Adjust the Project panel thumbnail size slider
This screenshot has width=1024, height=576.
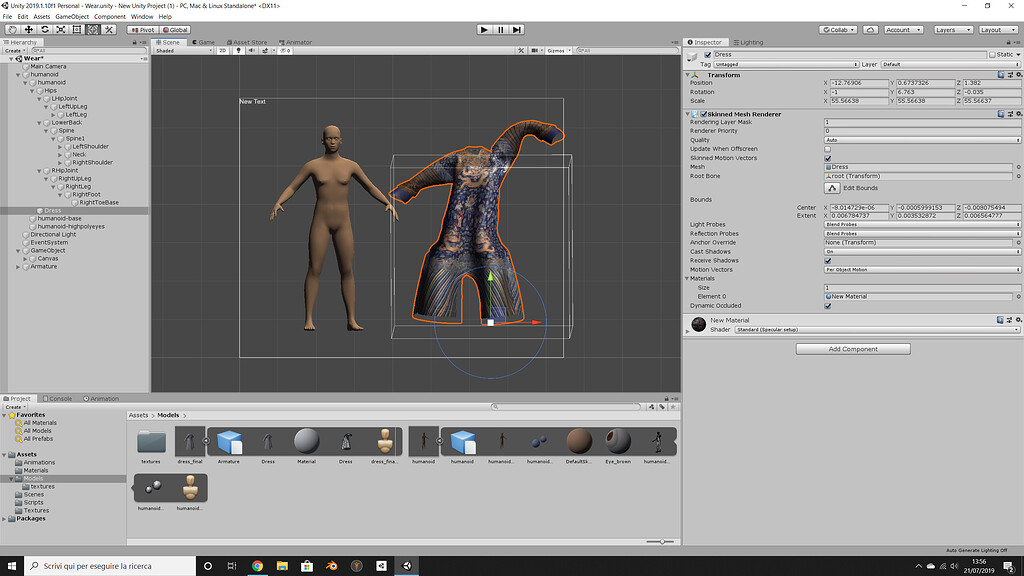click(661, 541)
